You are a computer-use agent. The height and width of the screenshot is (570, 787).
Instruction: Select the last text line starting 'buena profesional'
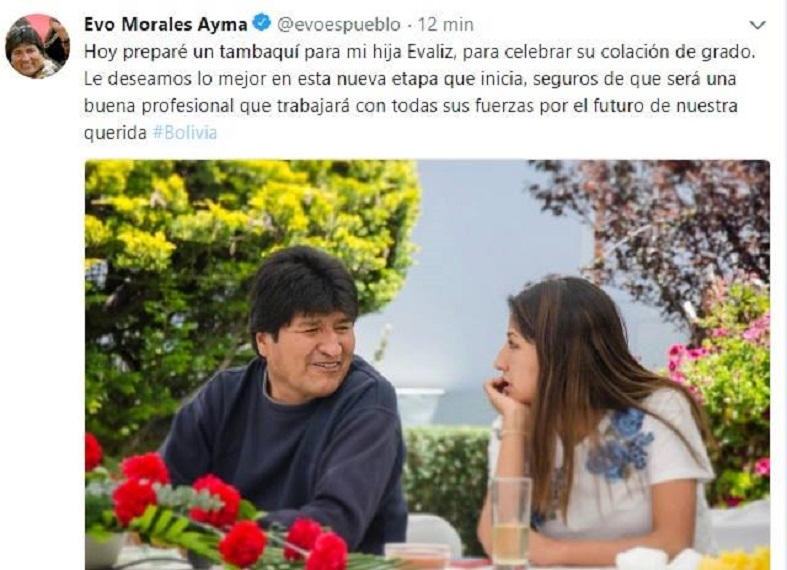[x=411, y=106]
